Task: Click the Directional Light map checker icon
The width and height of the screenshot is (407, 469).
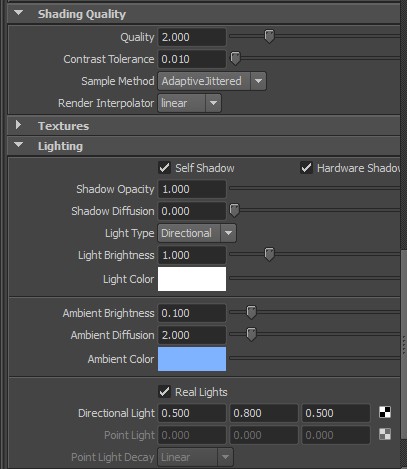Action: [385, 413]
